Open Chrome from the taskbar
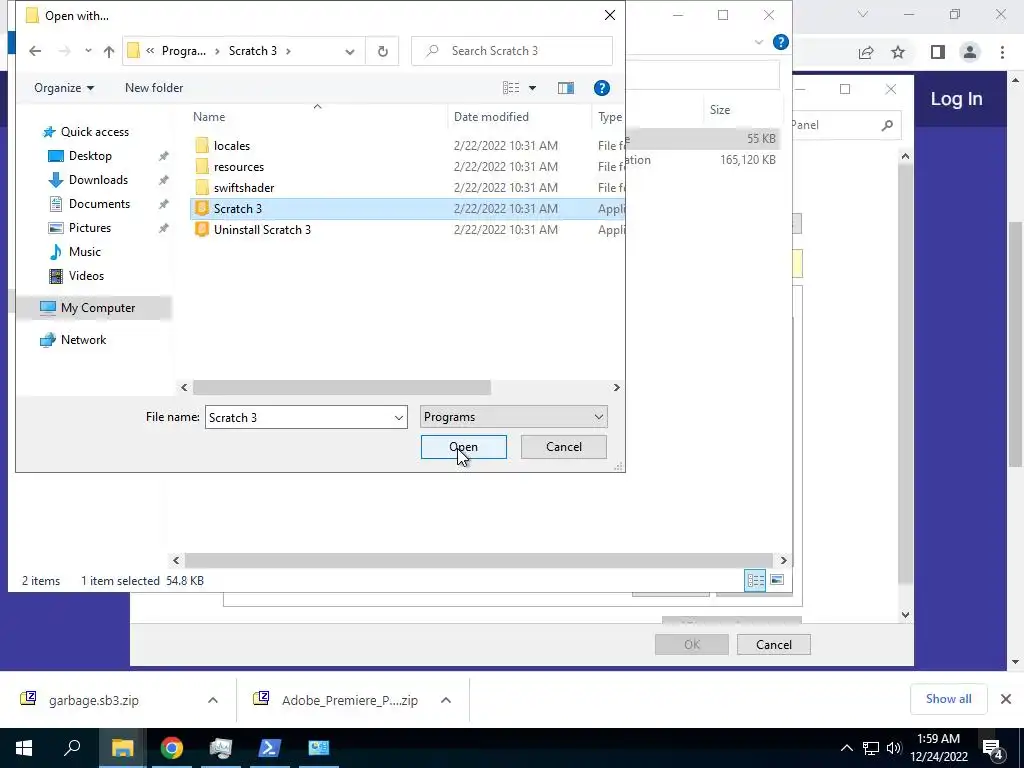 tap(172, 748)
